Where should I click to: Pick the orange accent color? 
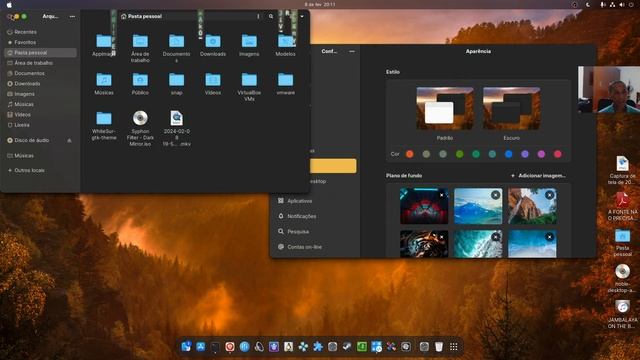click(x=410, y=154)
